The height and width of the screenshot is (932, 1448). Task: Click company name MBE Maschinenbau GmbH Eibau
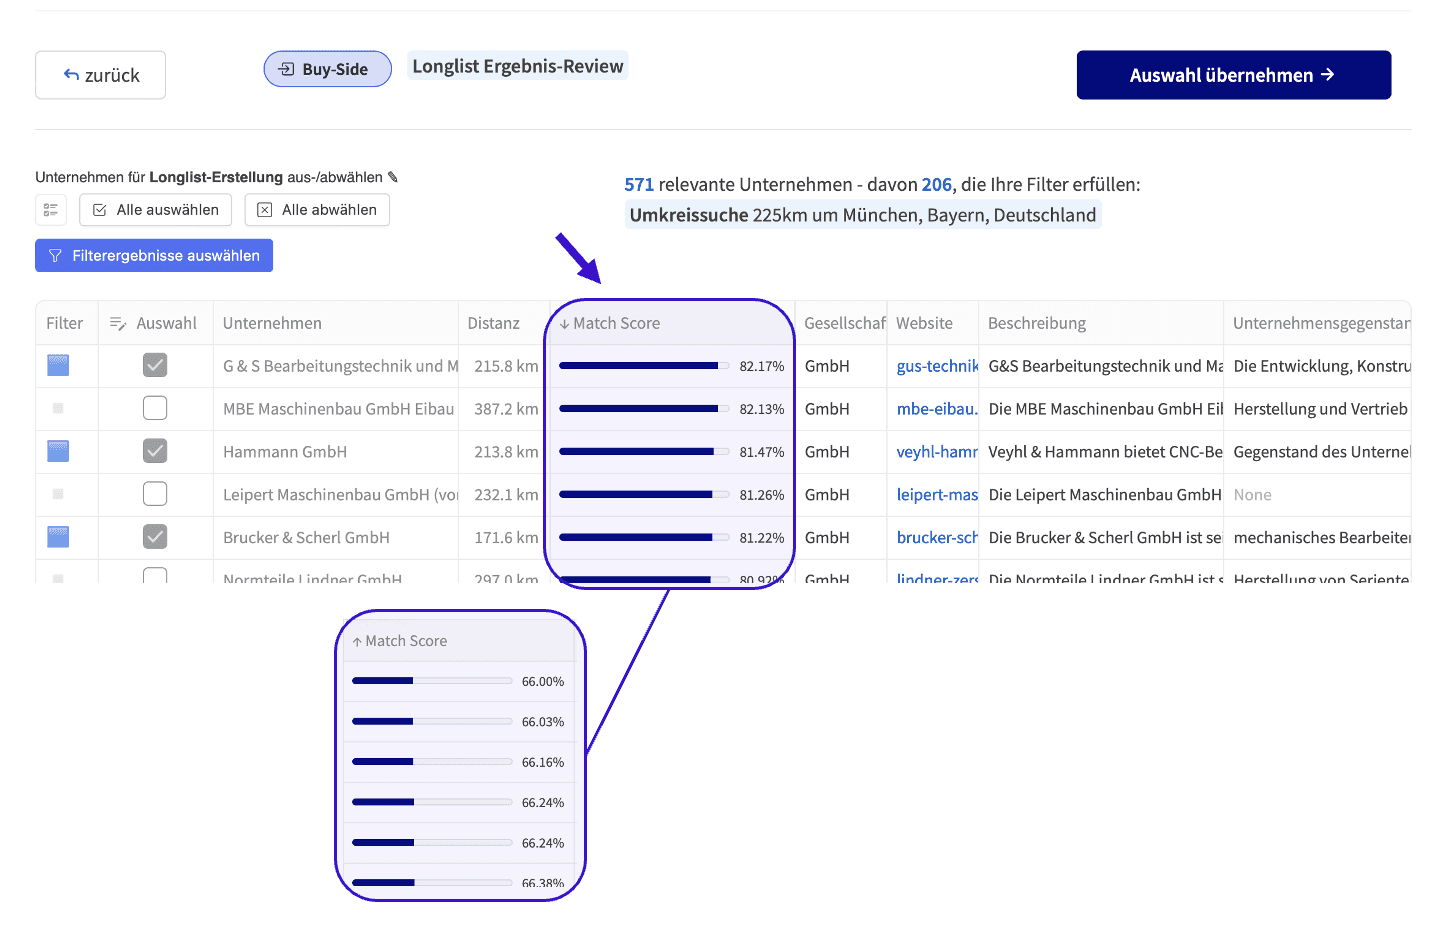(339, 409)
